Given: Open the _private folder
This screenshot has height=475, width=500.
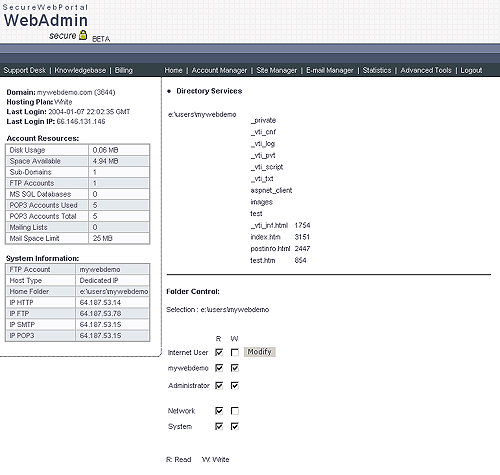Looking at the screenshot, I should coord(263,120).
